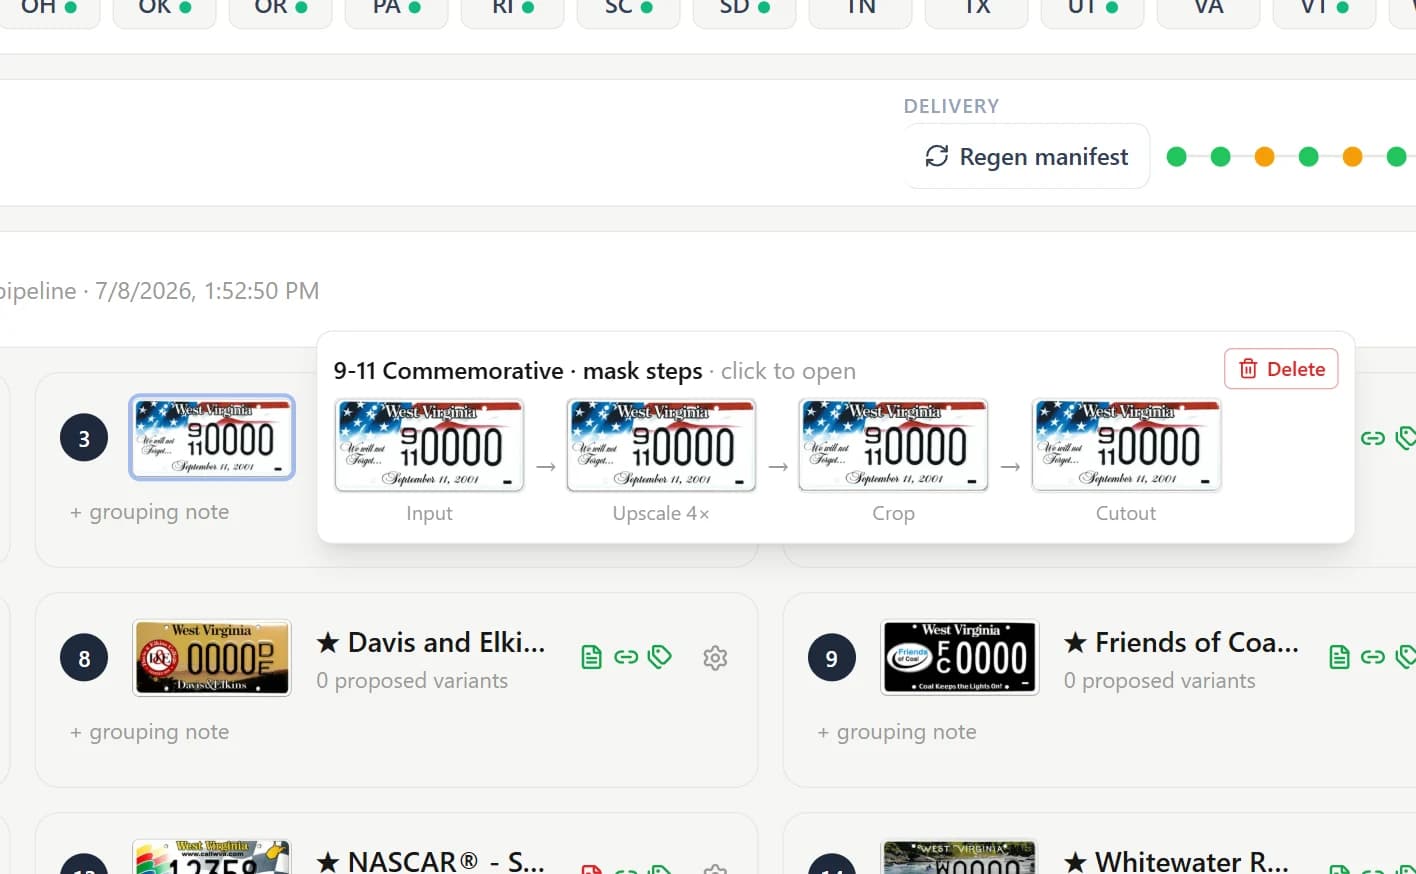Viewport: 1416px width, 874px height.
Task: Select the highlighted 9-11 plate thumbnail in card 3
Action: click(212, 437)
